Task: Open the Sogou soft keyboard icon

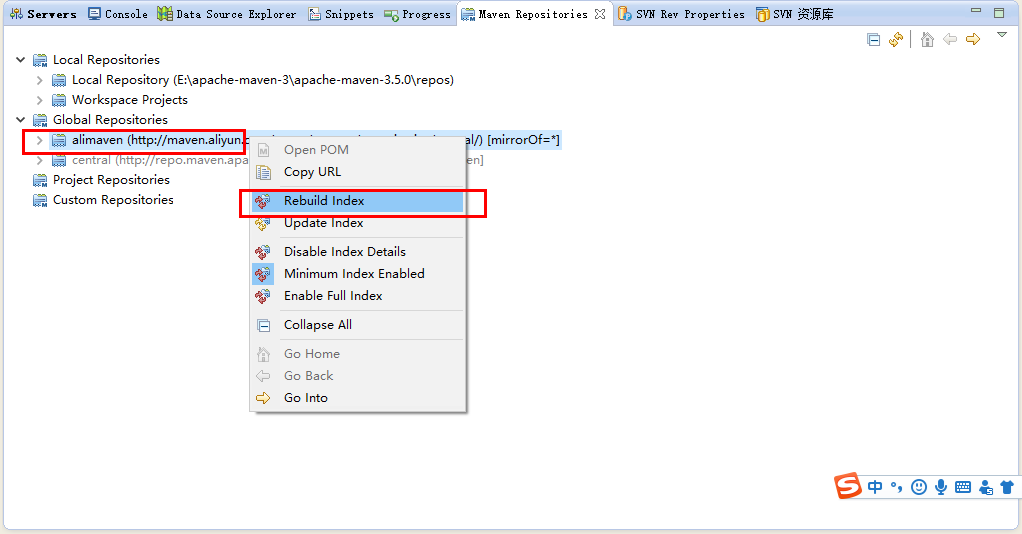Action: pyautogui.click(x=963, y=487)
